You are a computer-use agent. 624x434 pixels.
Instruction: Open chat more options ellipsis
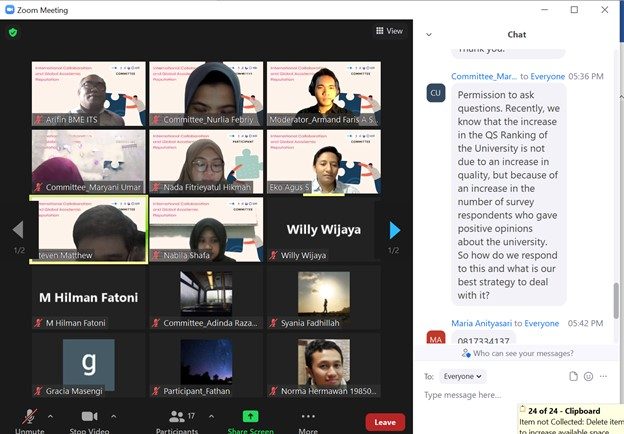604,376
